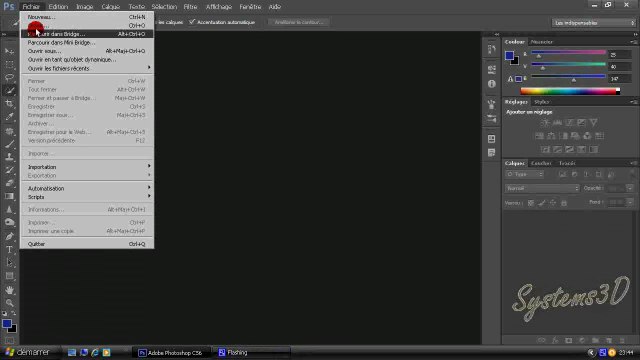640x360 pixels.
Task: Open the Calque menu
Action: [111, 7]
